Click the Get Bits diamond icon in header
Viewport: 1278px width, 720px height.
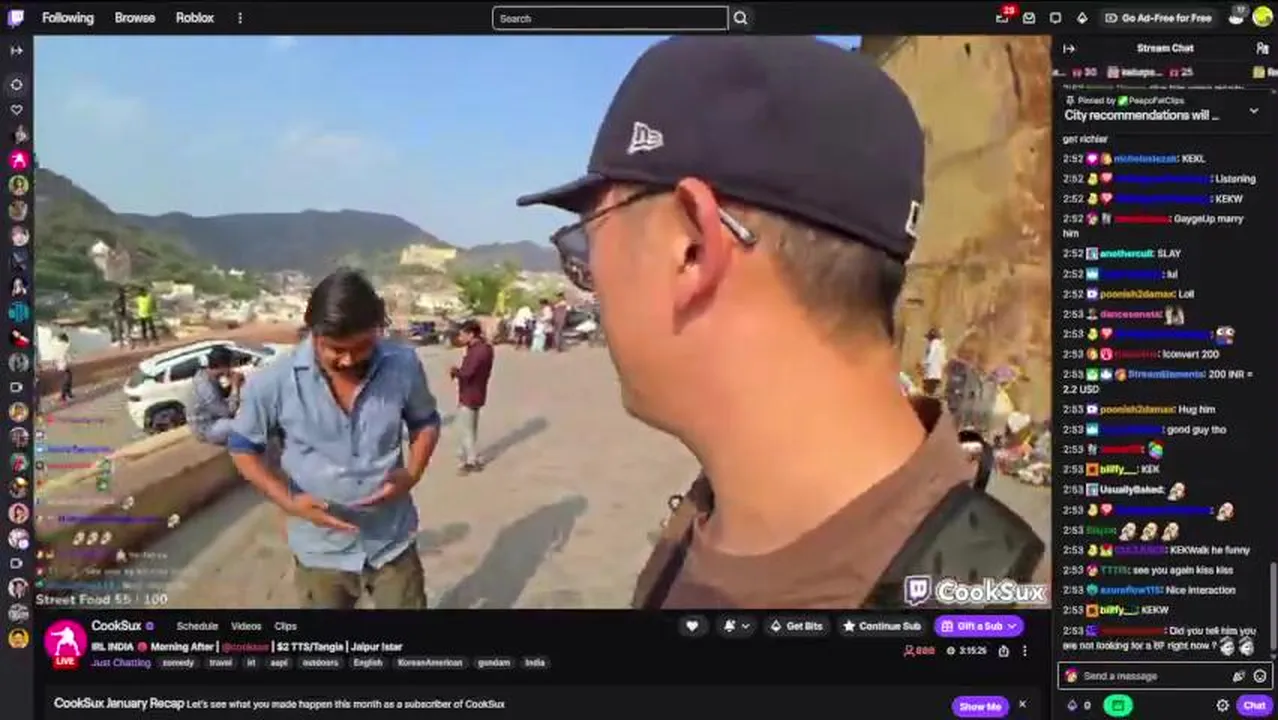click(1081, 18)
